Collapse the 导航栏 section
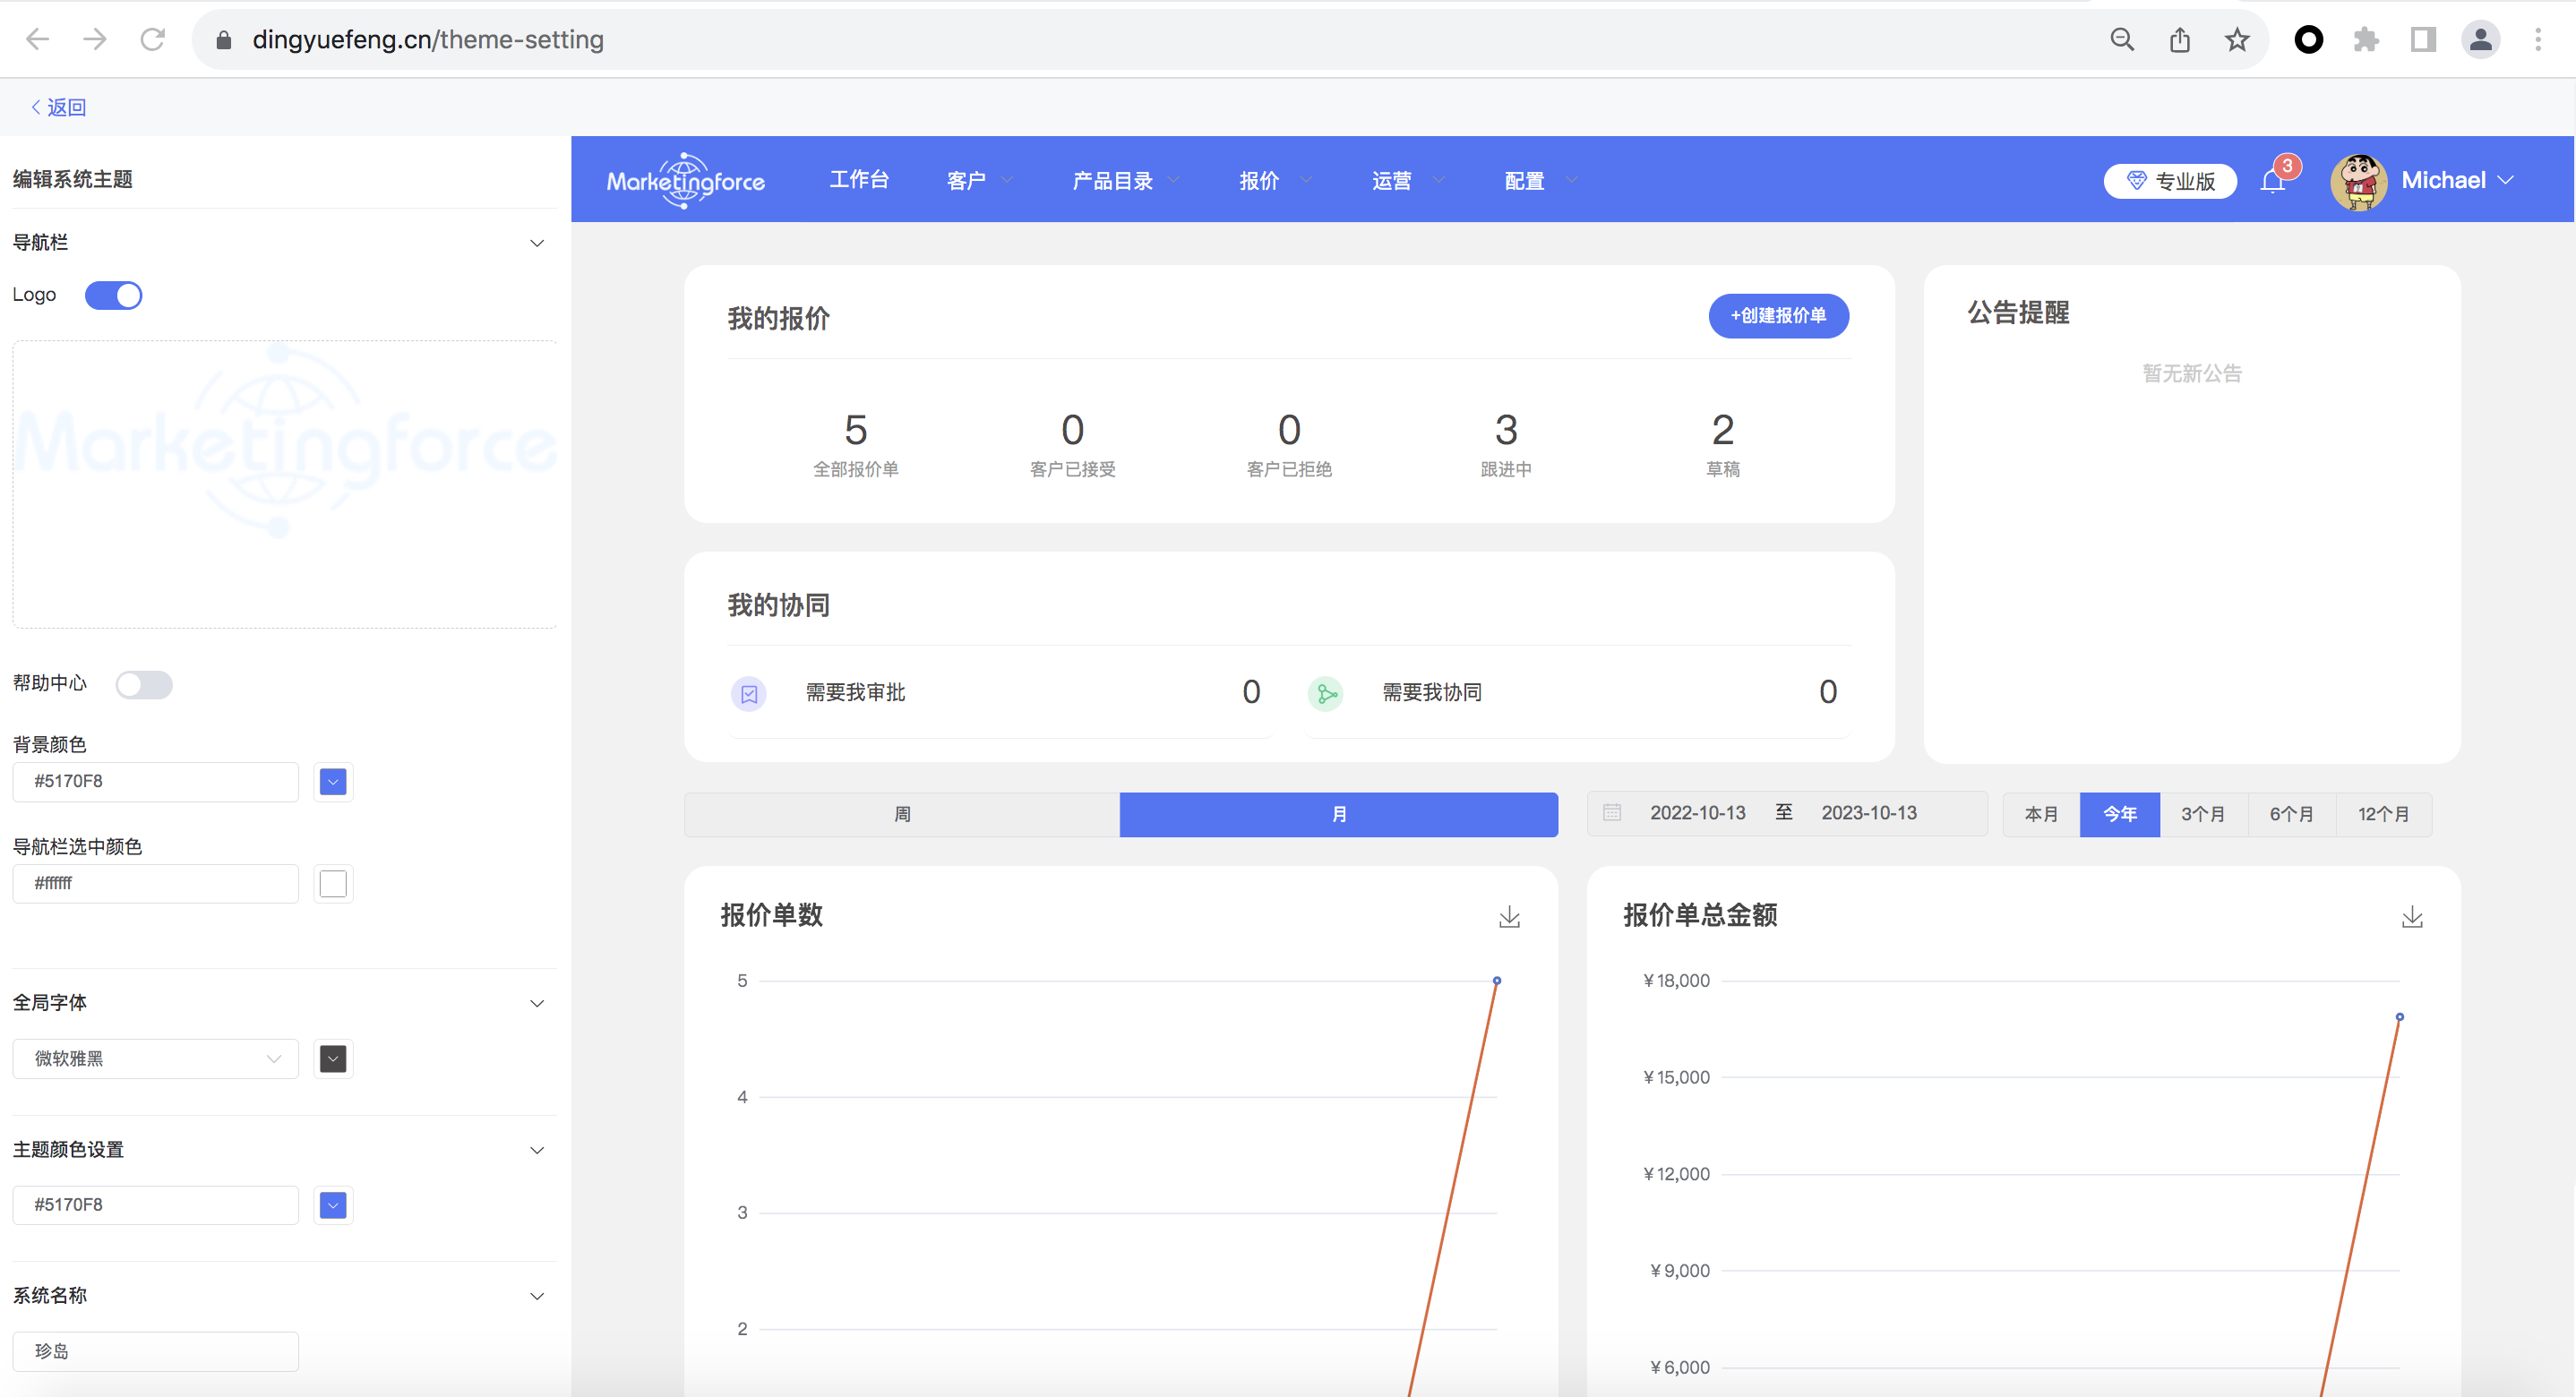 coord(537,243)
